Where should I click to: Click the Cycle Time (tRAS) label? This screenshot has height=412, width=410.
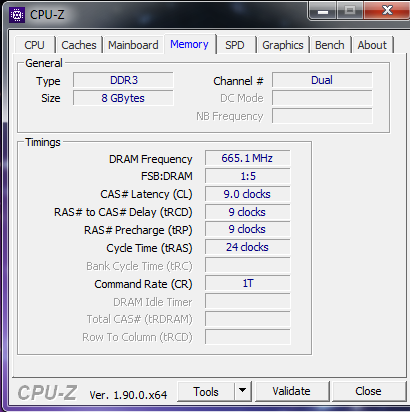[149, 248]
